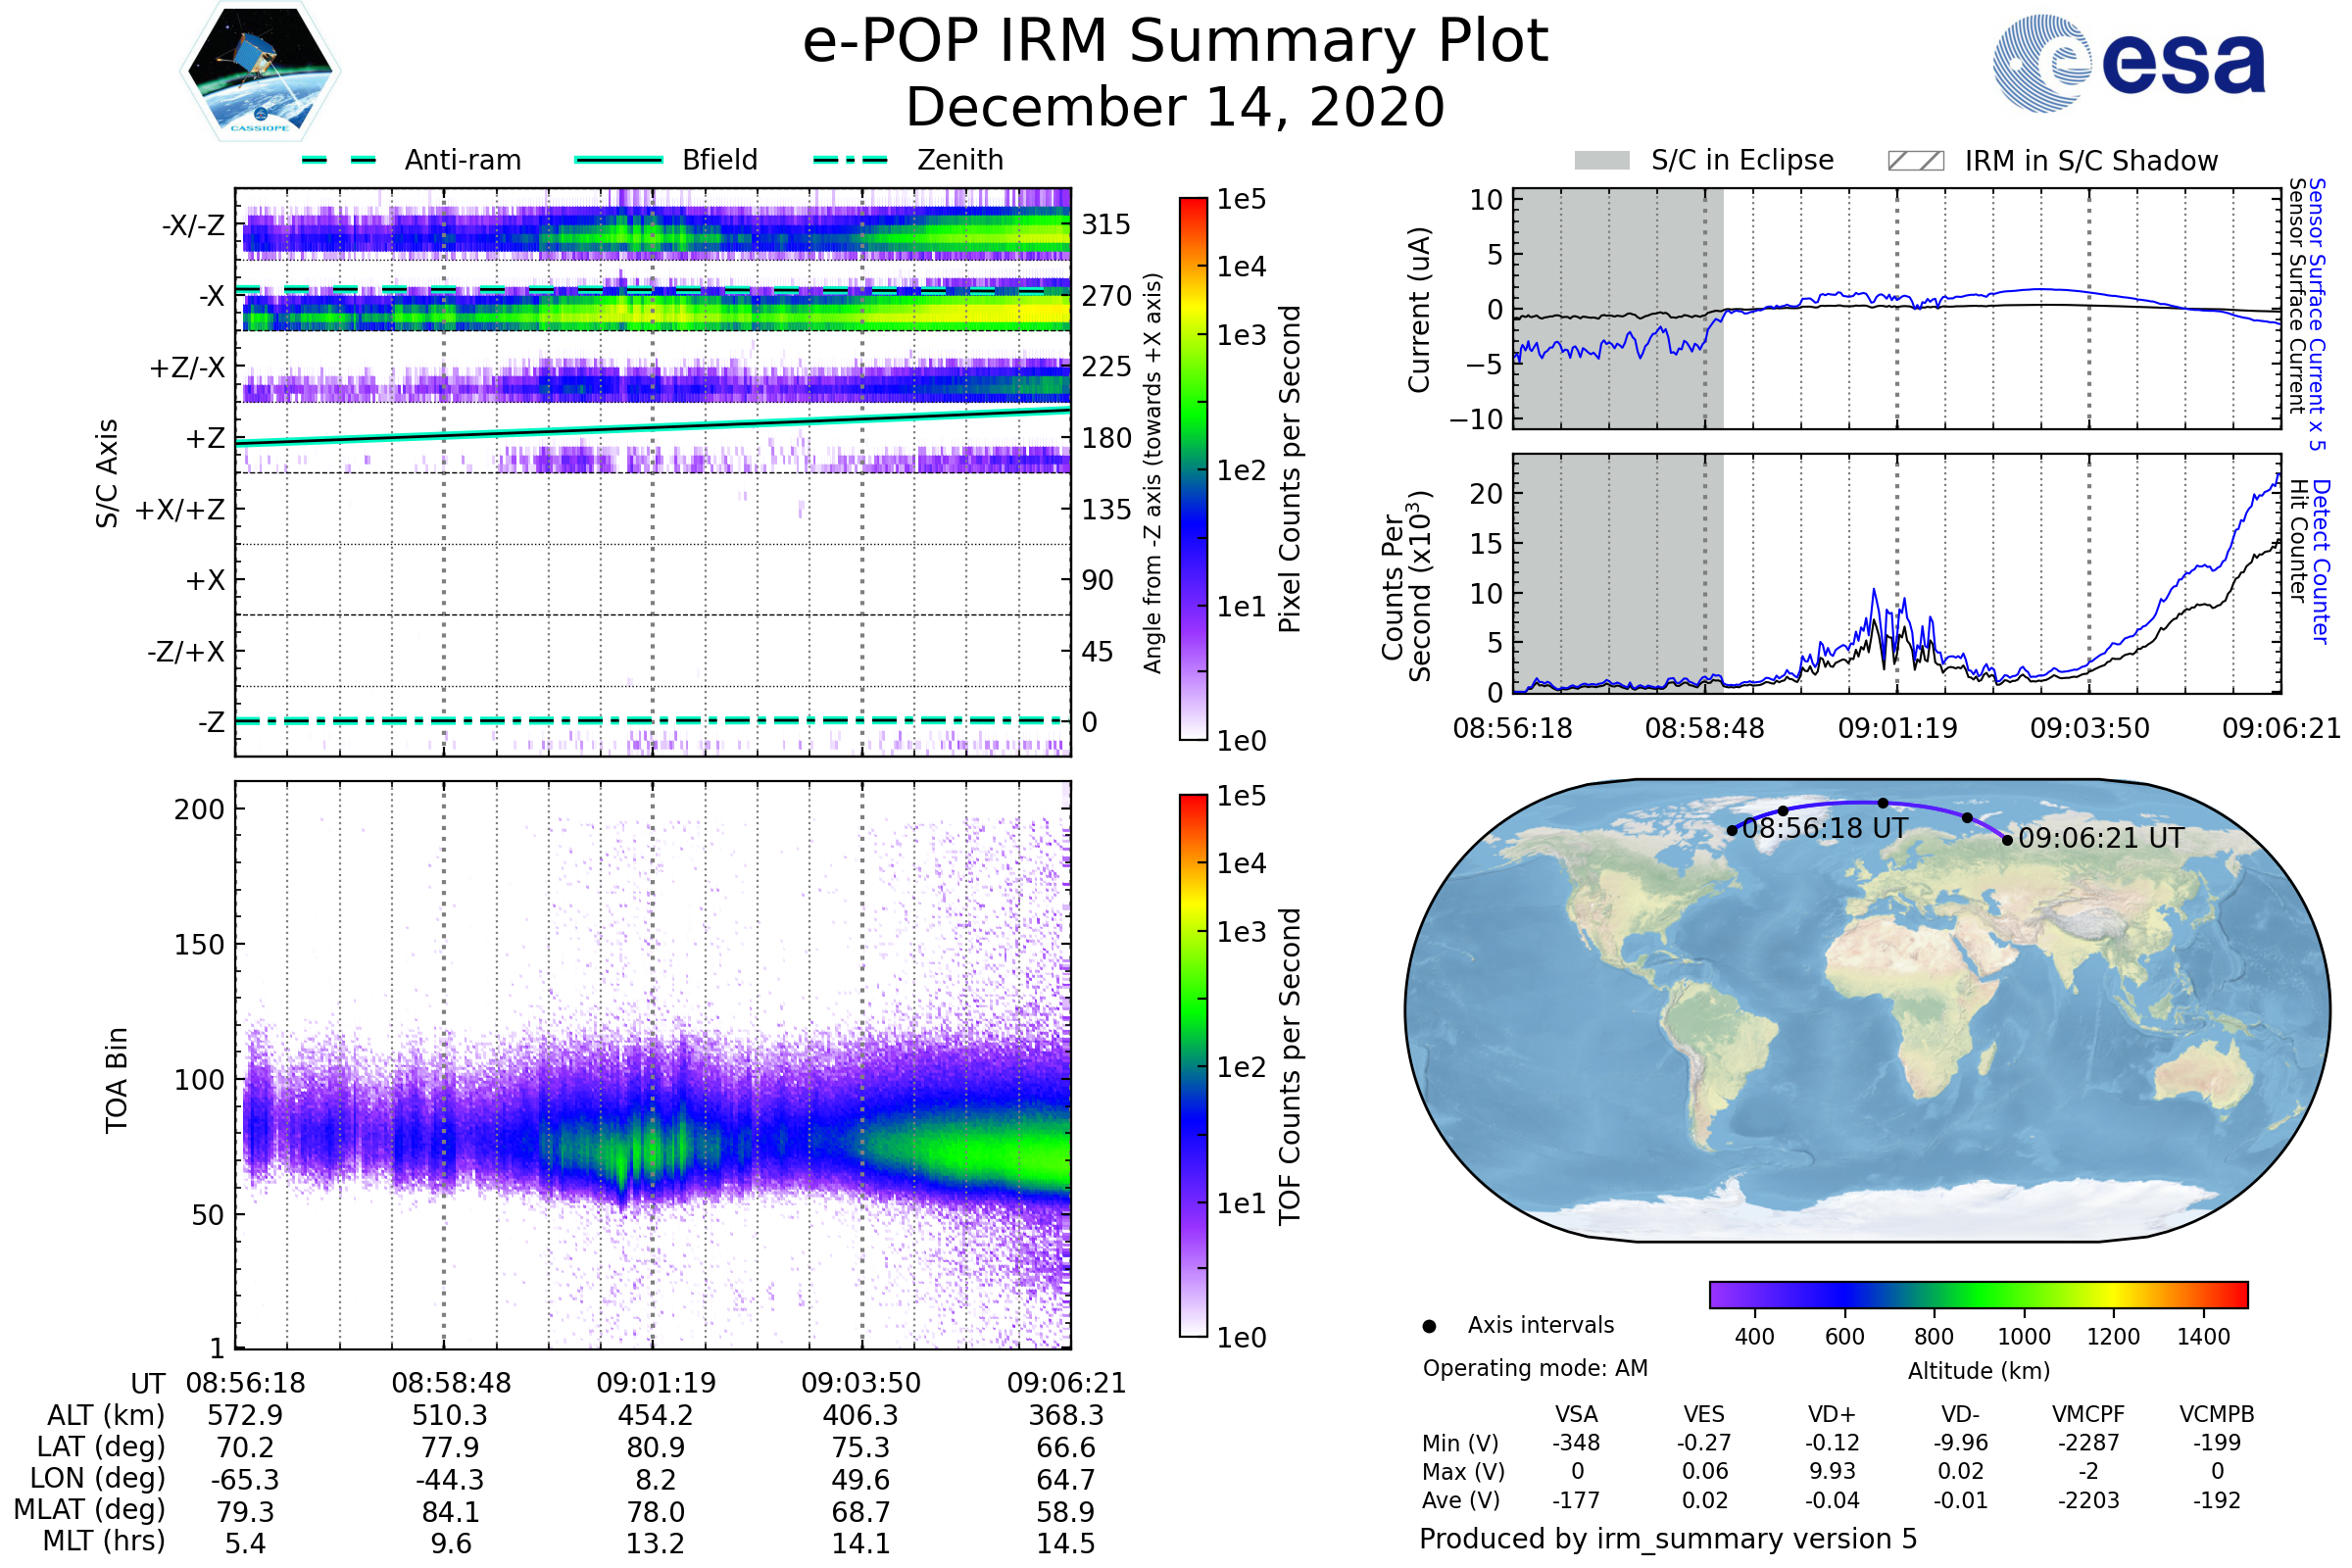Click the Altitude (km) horizontal colorbar
The width and height of the screenshot is (2352, 1568).
pyautogui.click(x=1978, y=1294)
